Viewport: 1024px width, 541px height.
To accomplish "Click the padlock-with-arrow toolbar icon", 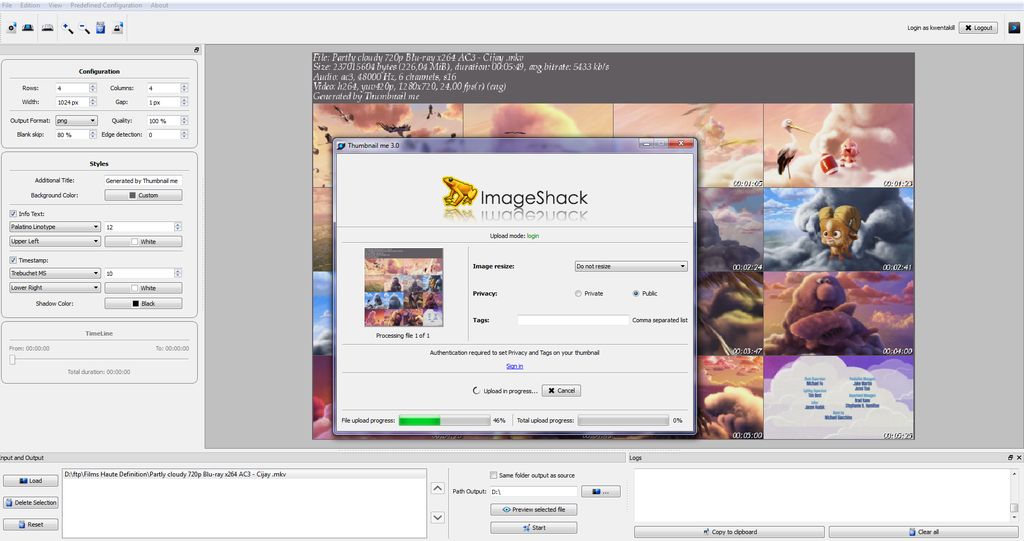I will click(x=118, y=28).
